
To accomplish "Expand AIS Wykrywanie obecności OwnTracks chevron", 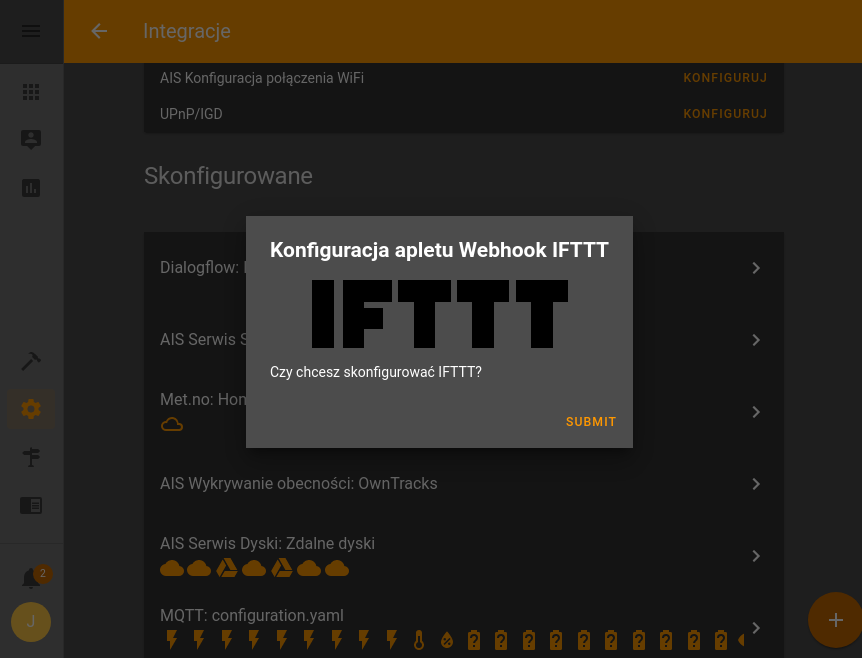I will [x=756, y=484].
